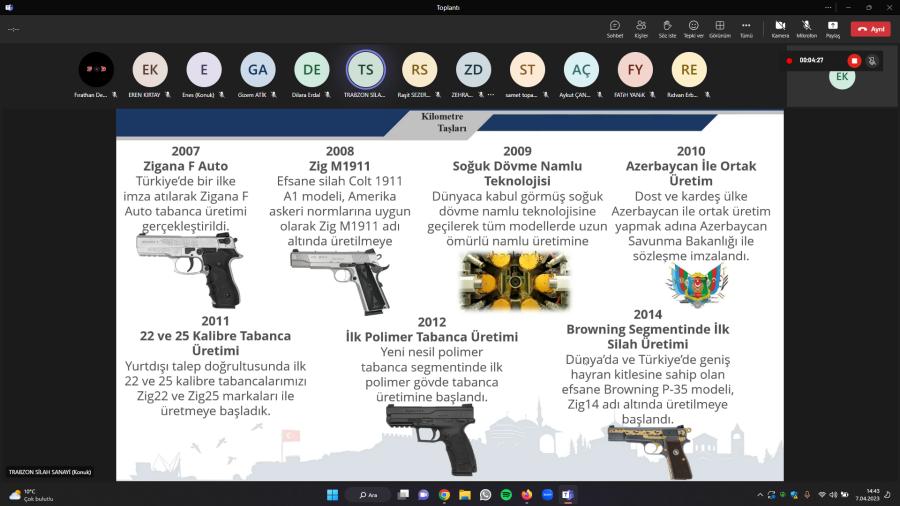
Task: Open title bar more options ellipsis
Action: coord(828,7)
